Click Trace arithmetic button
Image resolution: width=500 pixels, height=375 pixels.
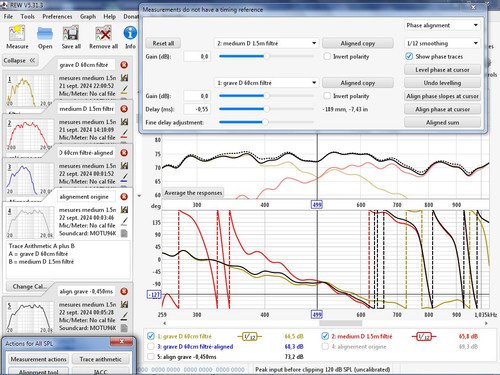[x=100, y=359]
